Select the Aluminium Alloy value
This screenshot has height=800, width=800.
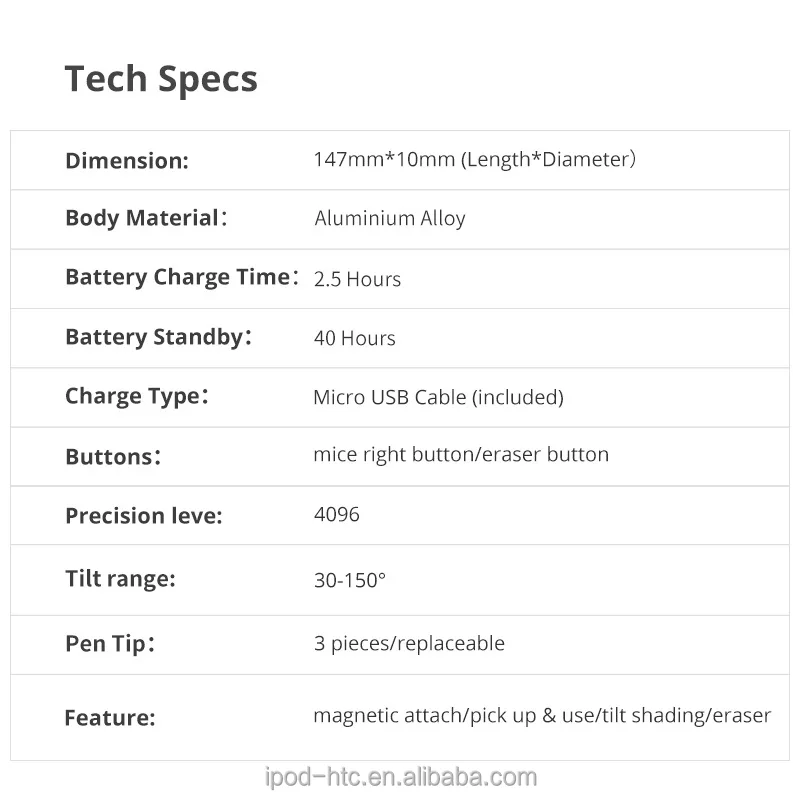point(390,218)
